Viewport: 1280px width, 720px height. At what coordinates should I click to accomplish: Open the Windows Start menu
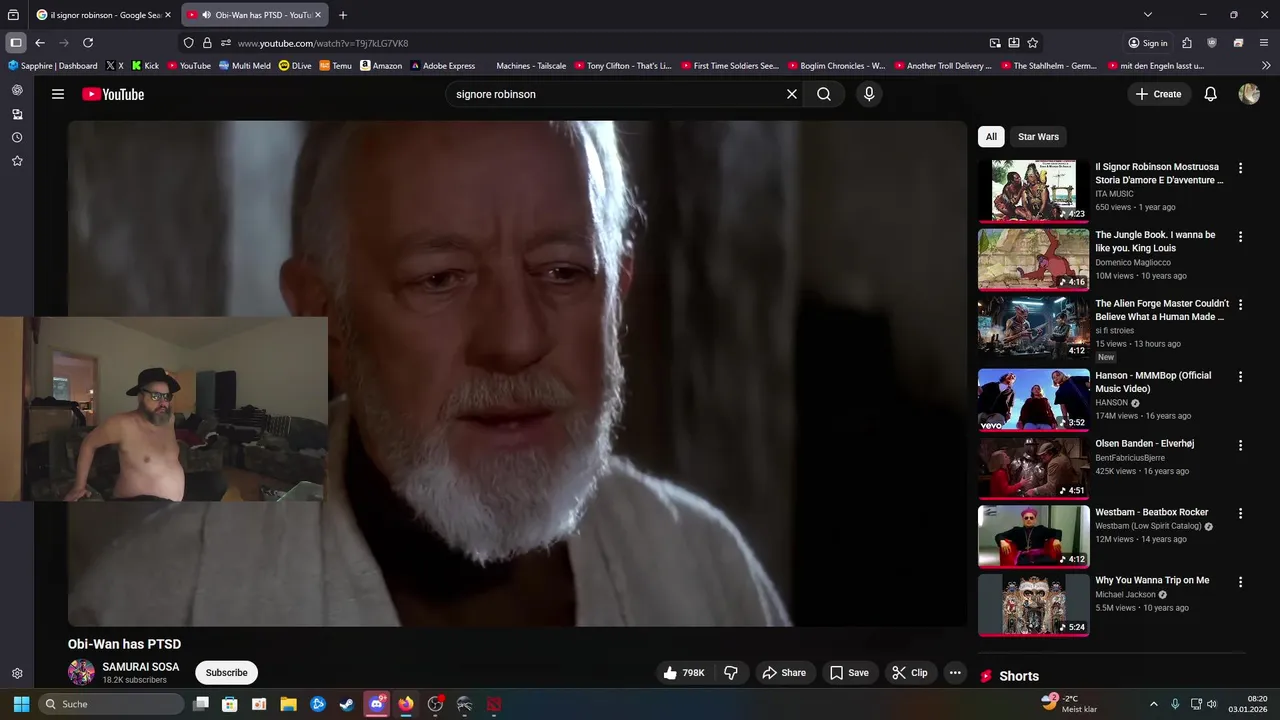click(x=21, y=704)
